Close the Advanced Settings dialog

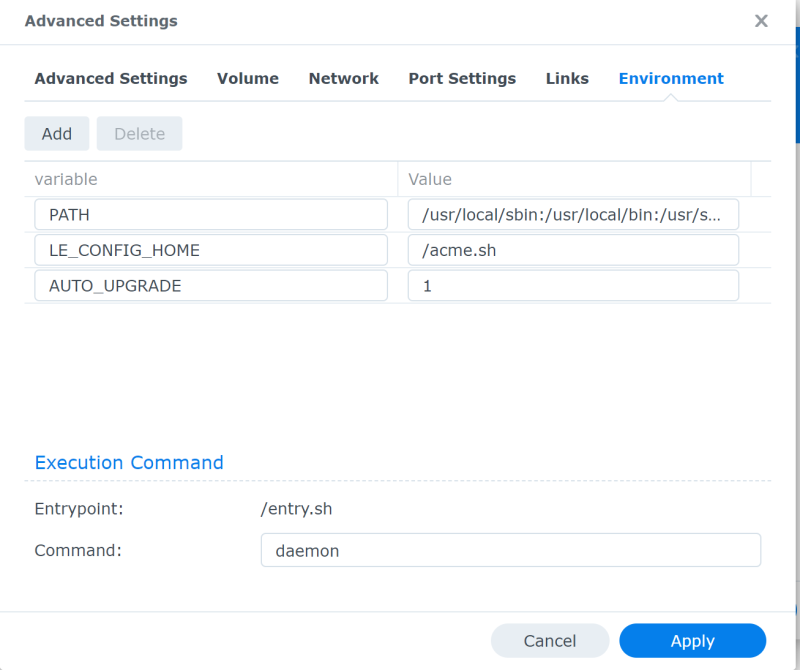(x=761, y=21)
